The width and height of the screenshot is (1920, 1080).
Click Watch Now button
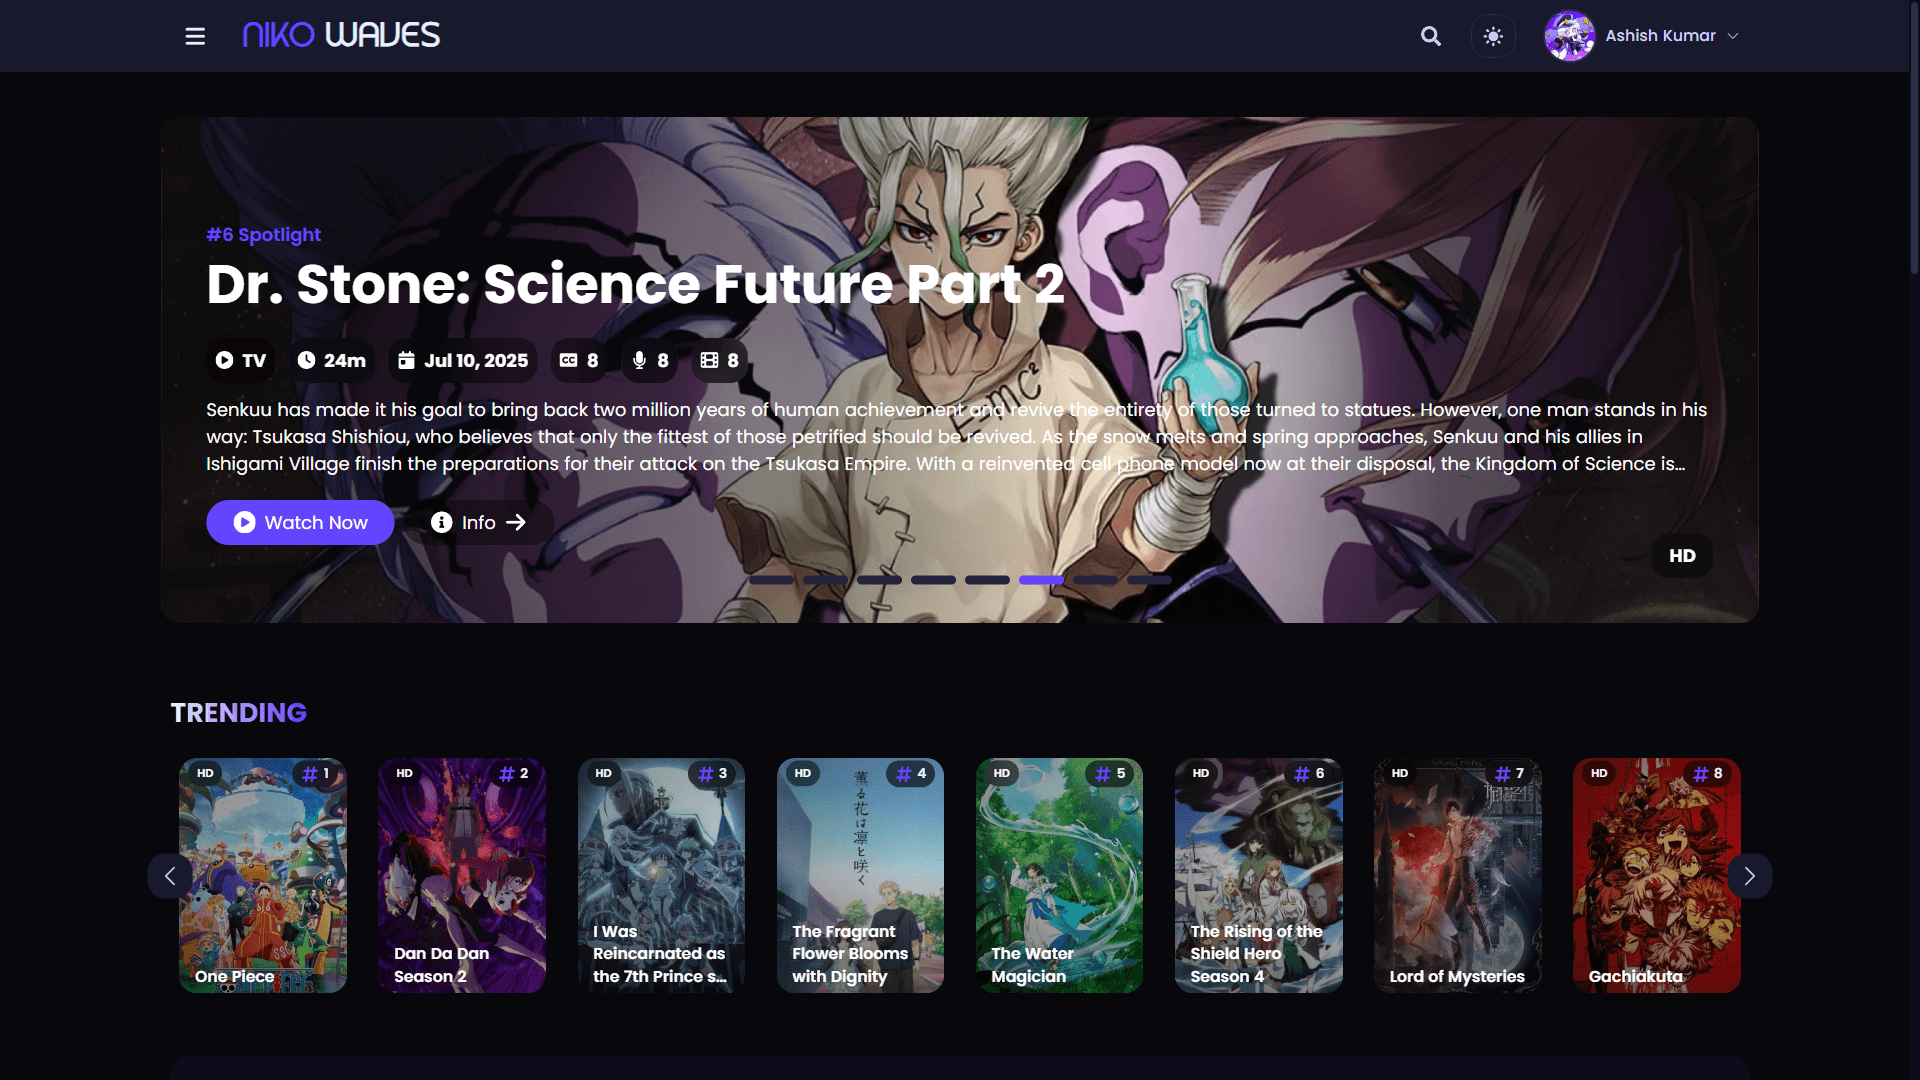click(x=300, y=522)
